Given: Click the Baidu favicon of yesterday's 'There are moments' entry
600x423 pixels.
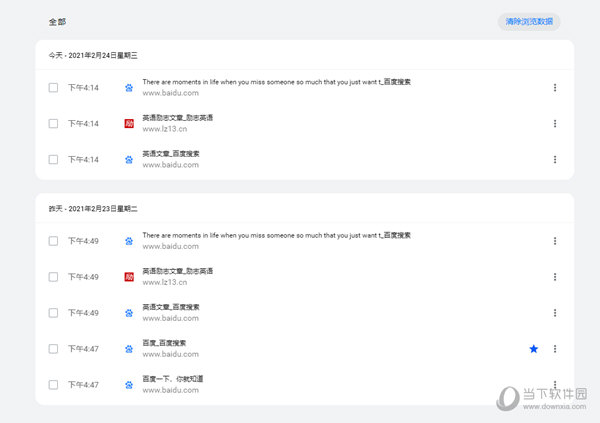Looking at the screenshot, I should click(128, 240).
